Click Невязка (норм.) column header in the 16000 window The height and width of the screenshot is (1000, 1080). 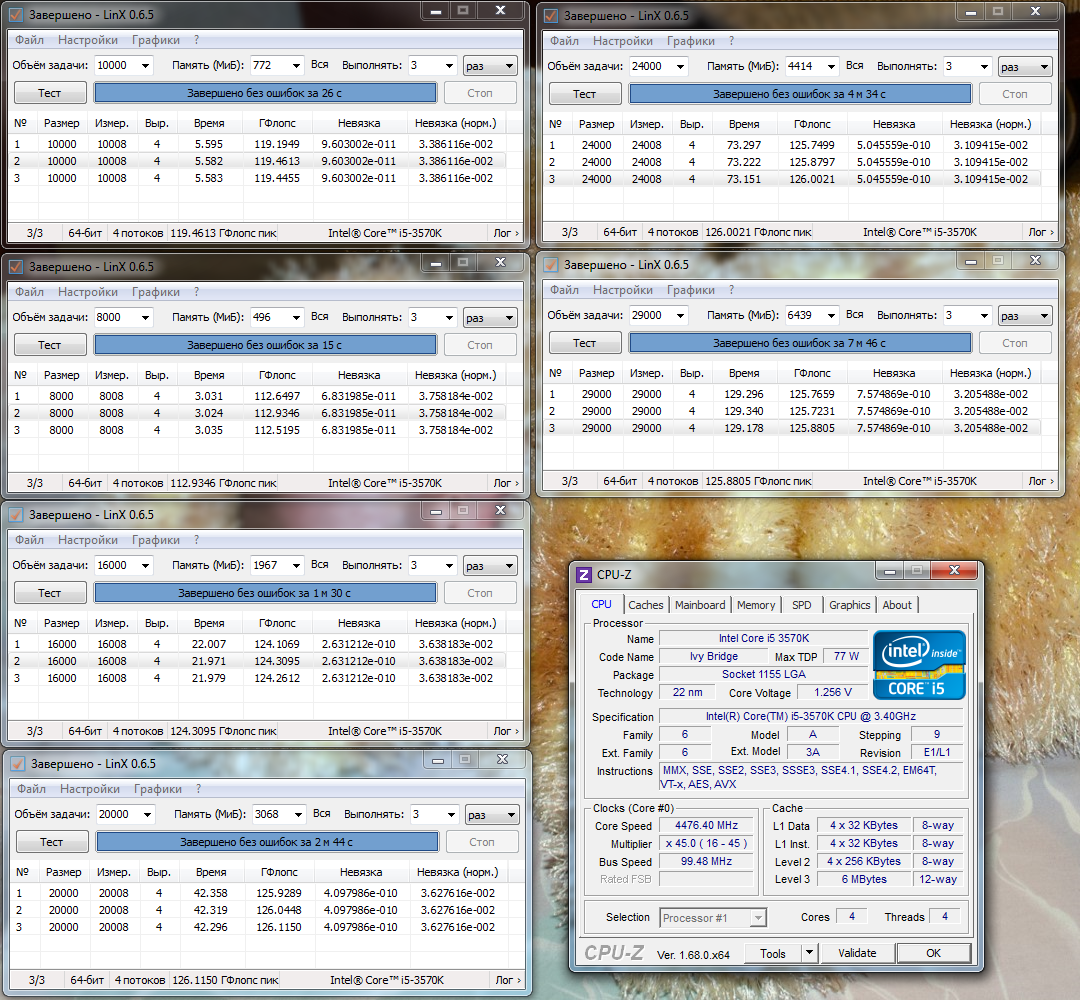pyautogui.click(x=455, y=623)
